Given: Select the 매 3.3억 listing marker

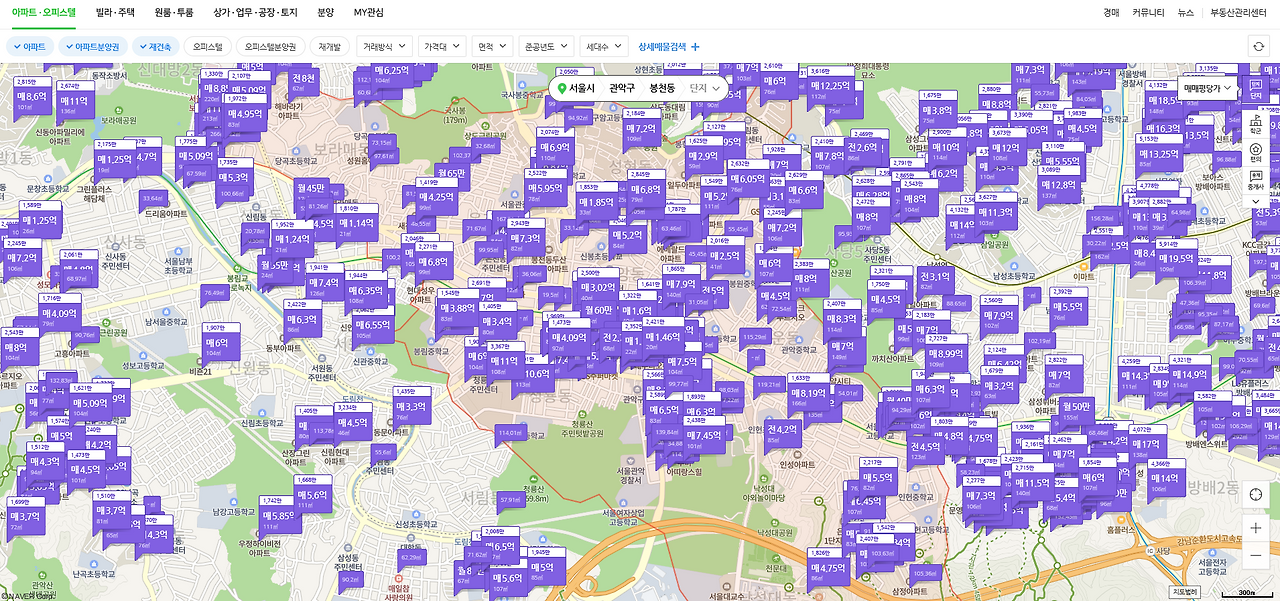Looking at the screenshot, I should coord(410,408).
